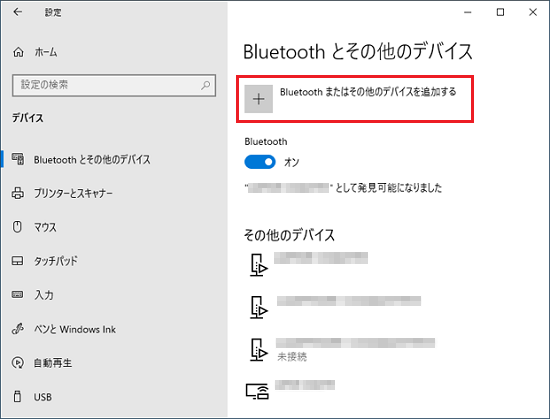Click the keyboard input icon in sidebar
Screen dimensions: 550x419
[x=18, y=295]
